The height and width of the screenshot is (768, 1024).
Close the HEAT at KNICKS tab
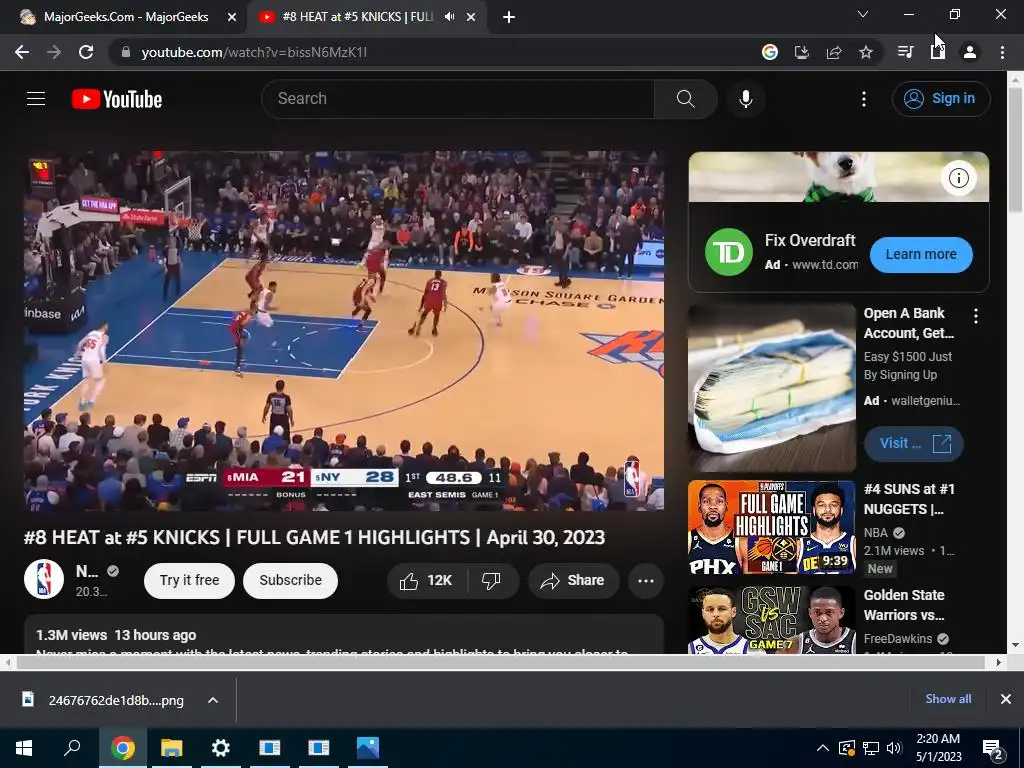pos(471,17)
